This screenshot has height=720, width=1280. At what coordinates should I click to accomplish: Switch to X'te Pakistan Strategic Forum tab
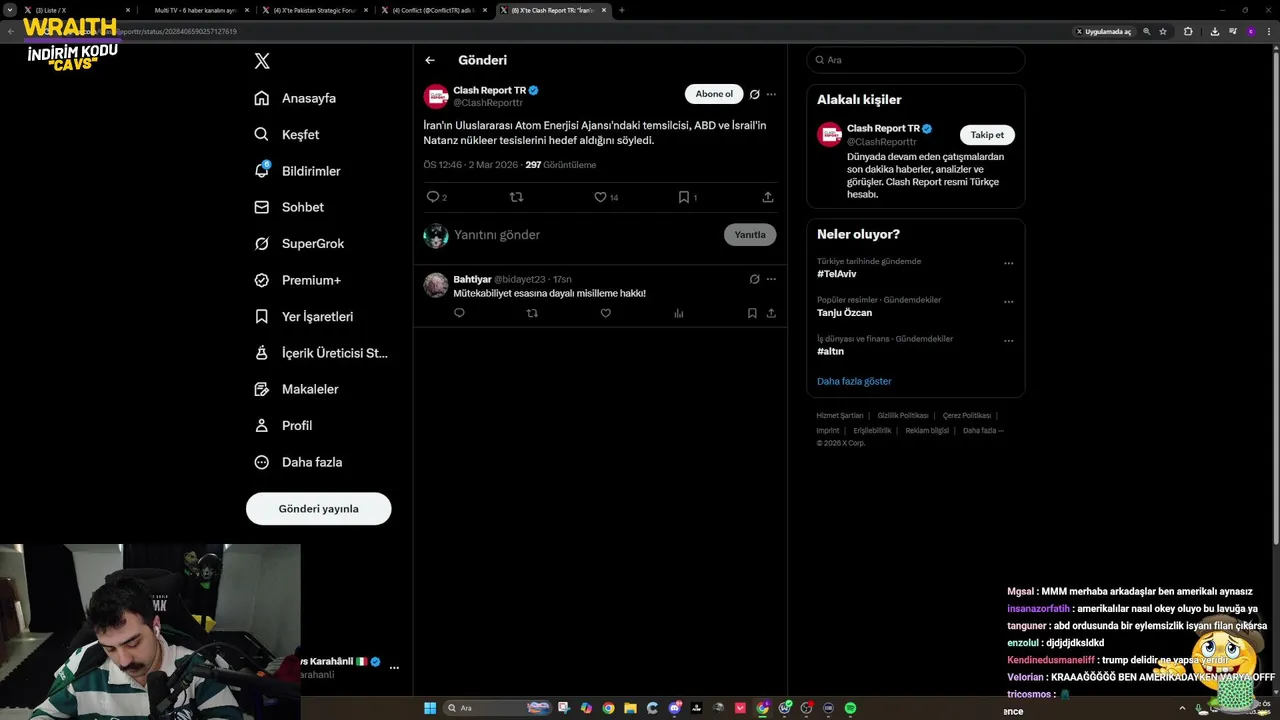(x=314, y=10)
